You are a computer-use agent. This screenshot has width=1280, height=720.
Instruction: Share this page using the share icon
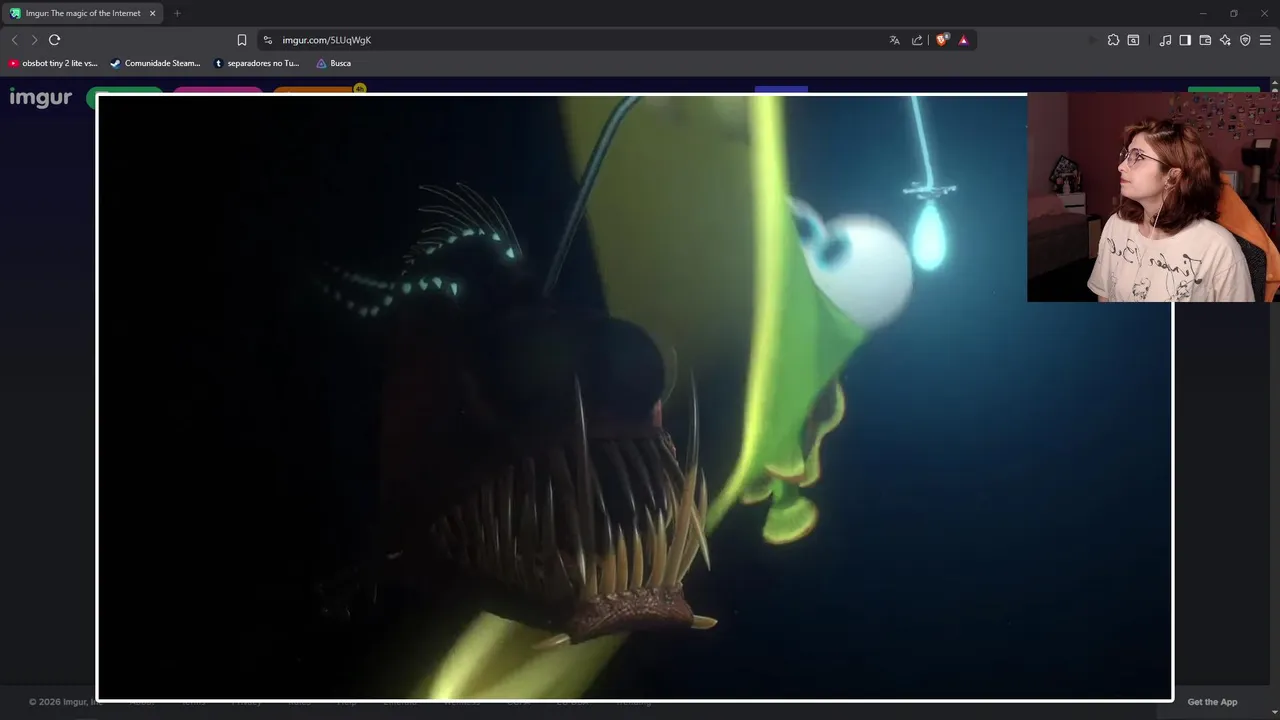click(917, 40)
